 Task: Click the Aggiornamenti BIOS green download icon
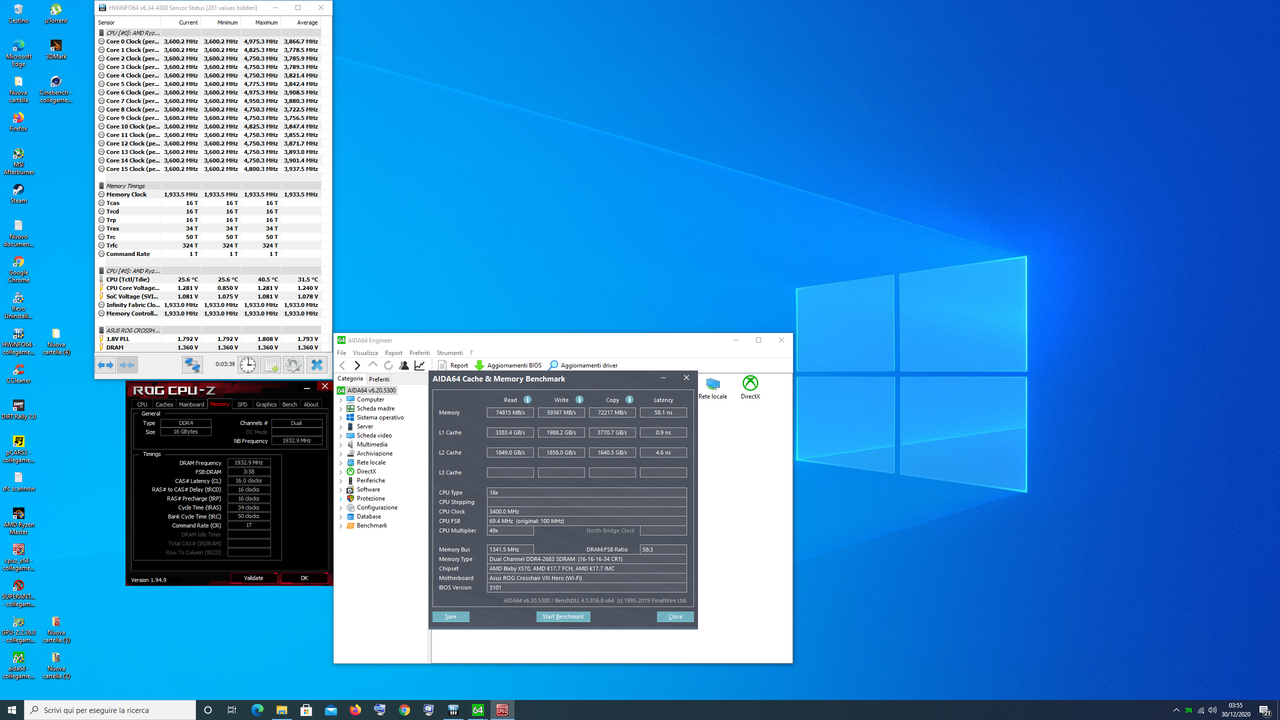tap(480, 365)
